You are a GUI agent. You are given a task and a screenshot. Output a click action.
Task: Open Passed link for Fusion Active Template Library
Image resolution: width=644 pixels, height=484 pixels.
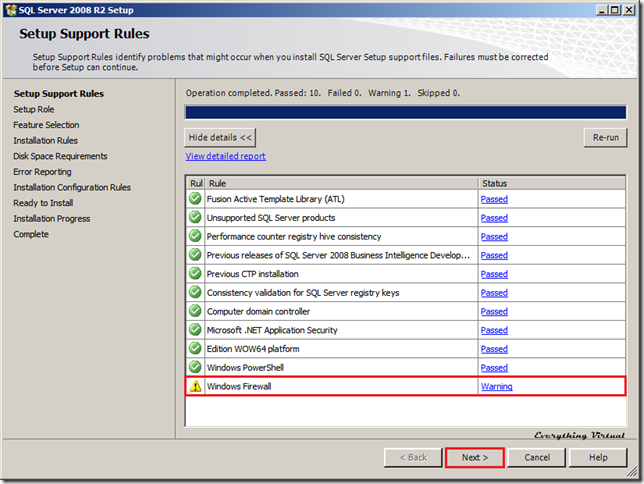494,199
